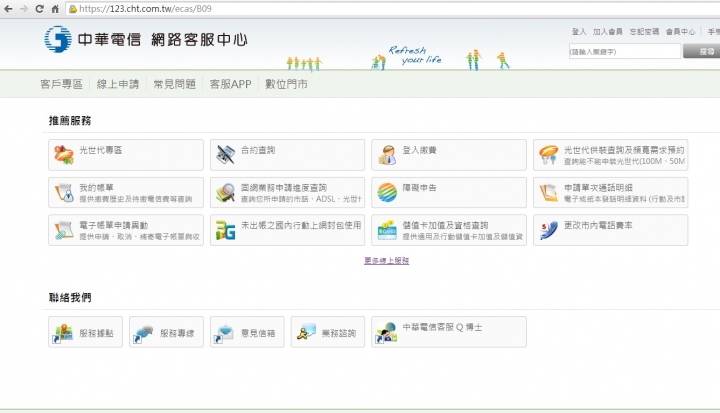Go back using the browser back arrow
Viewport: 720px width, 413px height.
point(8,9)
